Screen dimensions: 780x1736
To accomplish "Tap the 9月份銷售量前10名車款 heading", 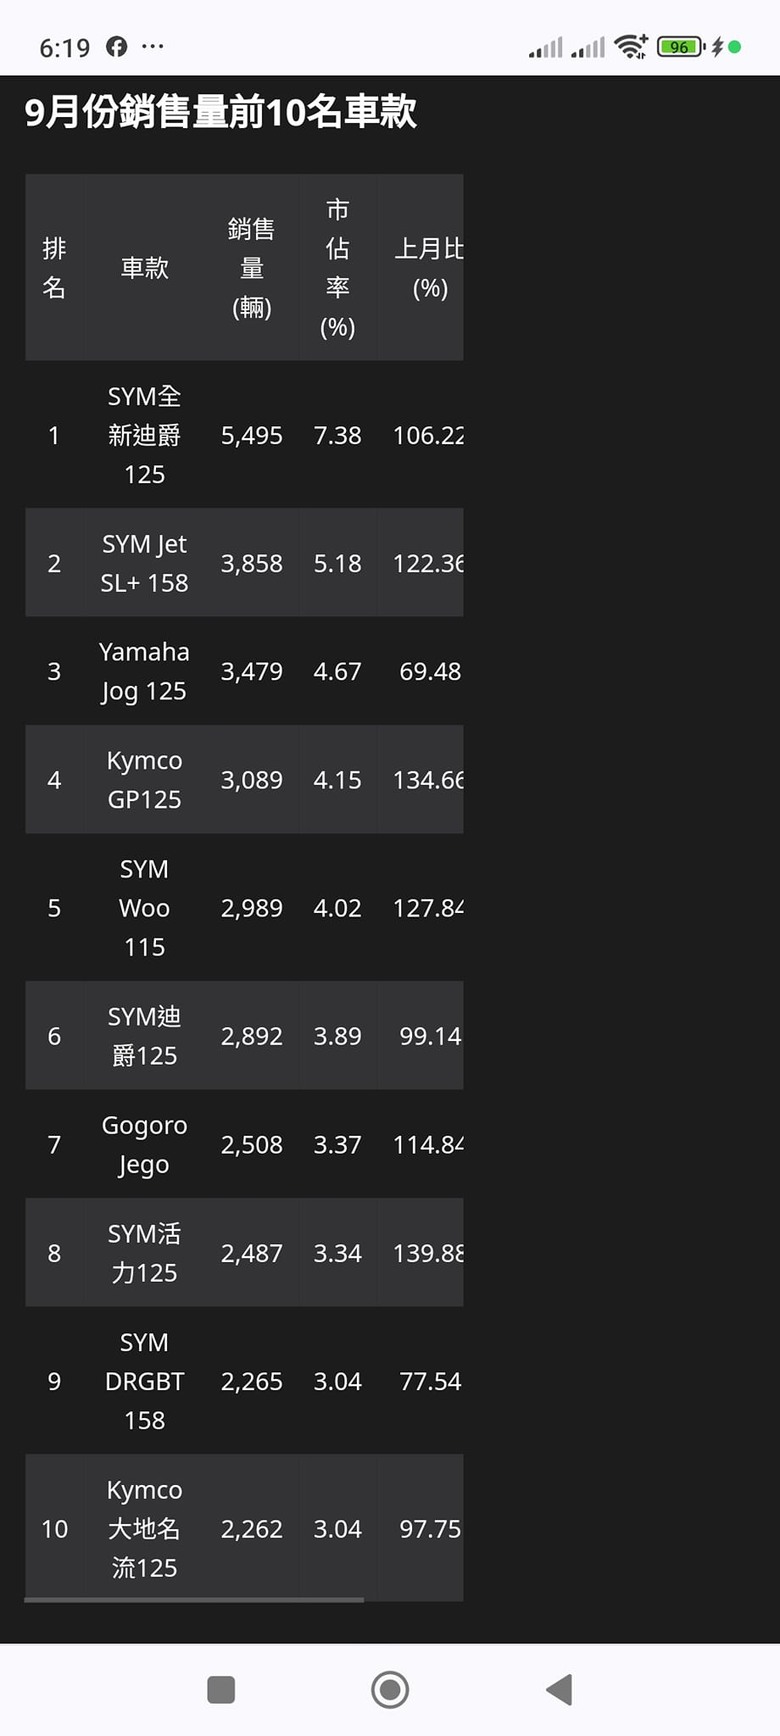I will point(221,112).
